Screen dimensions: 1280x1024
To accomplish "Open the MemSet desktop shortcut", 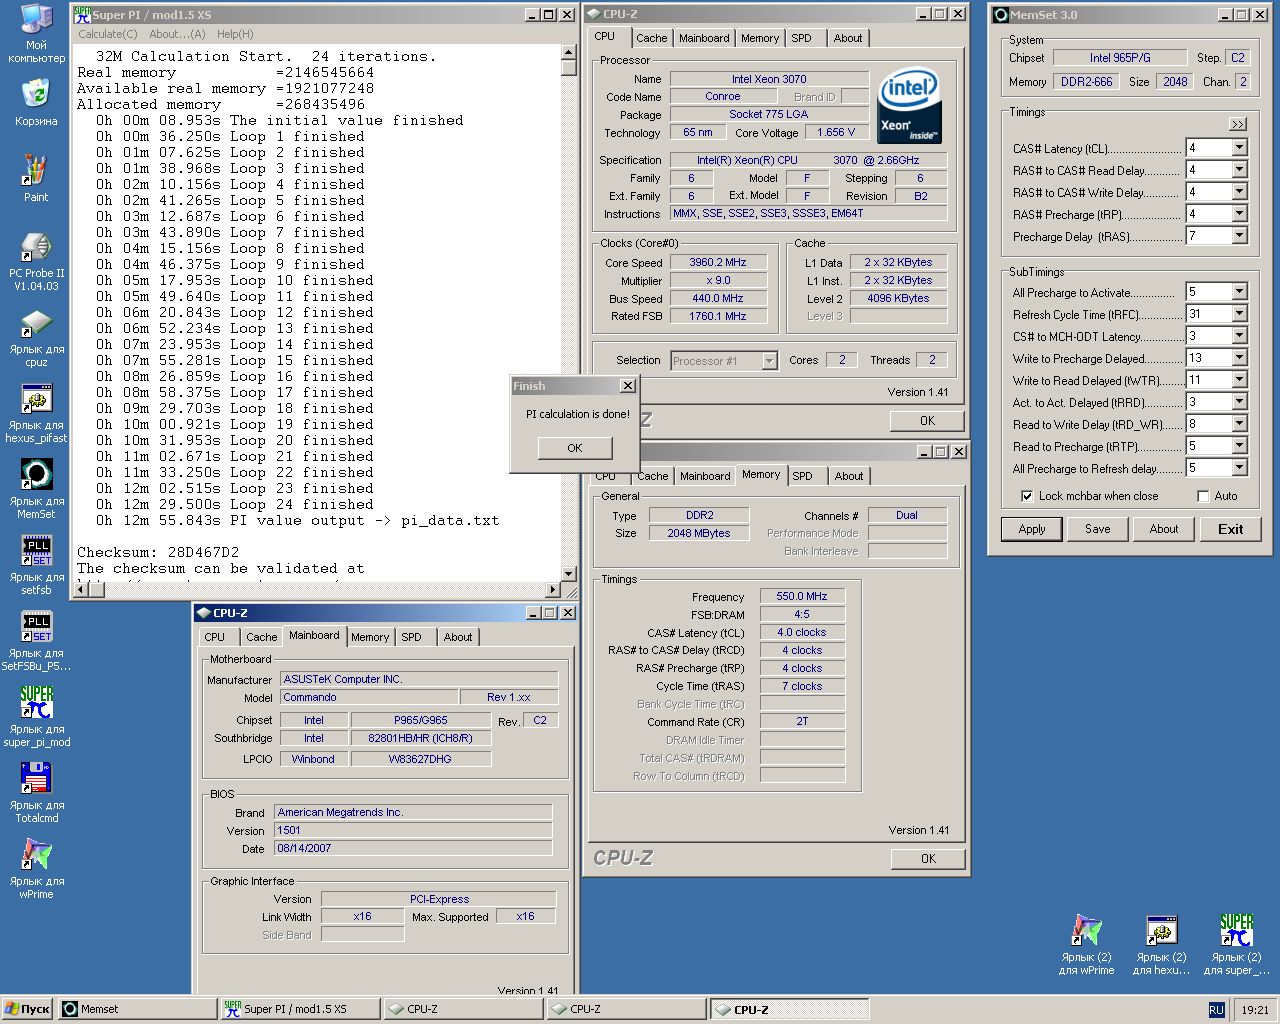I will pyautogui.click(x=36, y=490).
